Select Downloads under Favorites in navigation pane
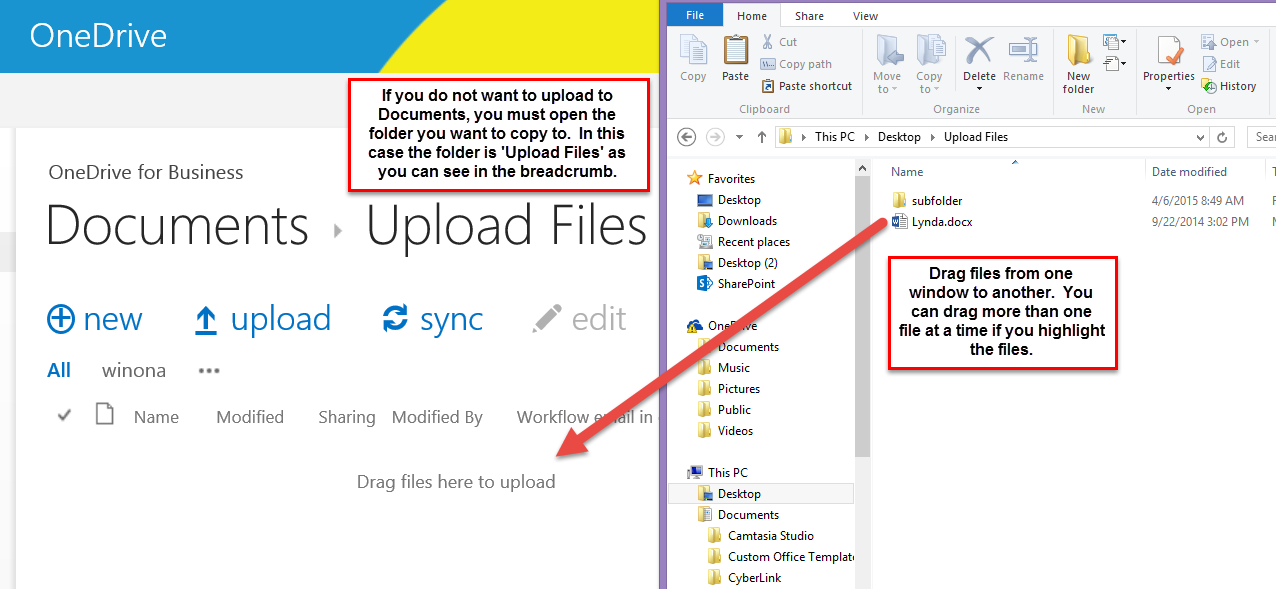1276x589 pixels. coord(746,221)
